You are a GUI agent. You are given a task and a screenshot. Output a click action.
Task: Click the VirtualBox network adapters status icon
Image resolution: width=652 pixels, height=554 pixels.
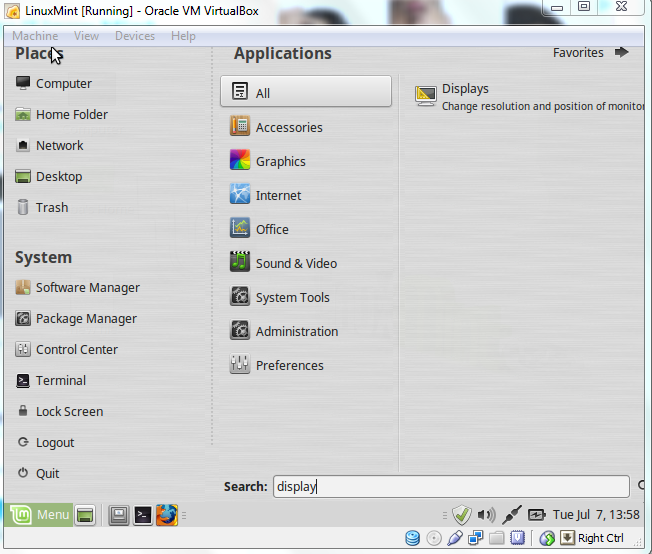coord(476,538)
